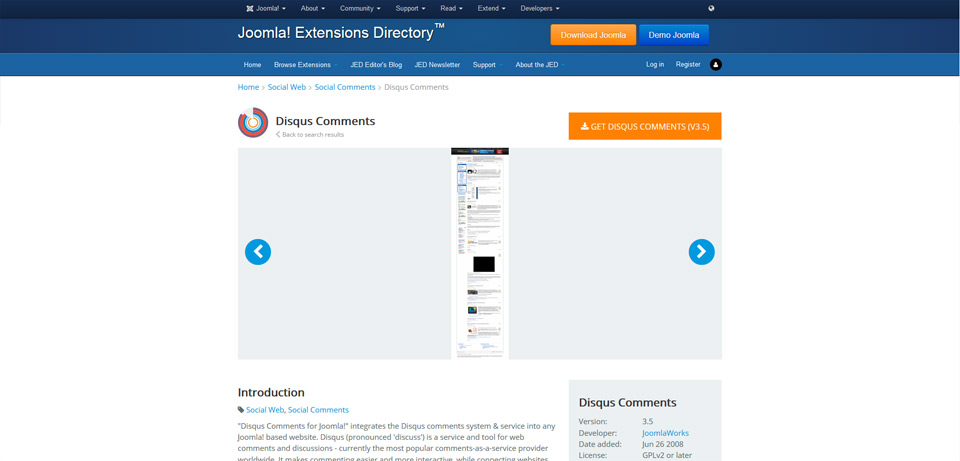Click the Joomla! Extensions Directory title

(341, 32)
